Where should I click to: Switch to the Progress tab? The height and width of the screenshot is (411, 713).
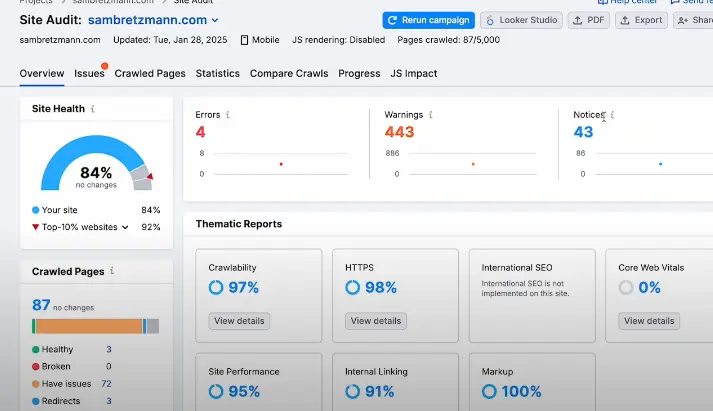click(359, 73)
